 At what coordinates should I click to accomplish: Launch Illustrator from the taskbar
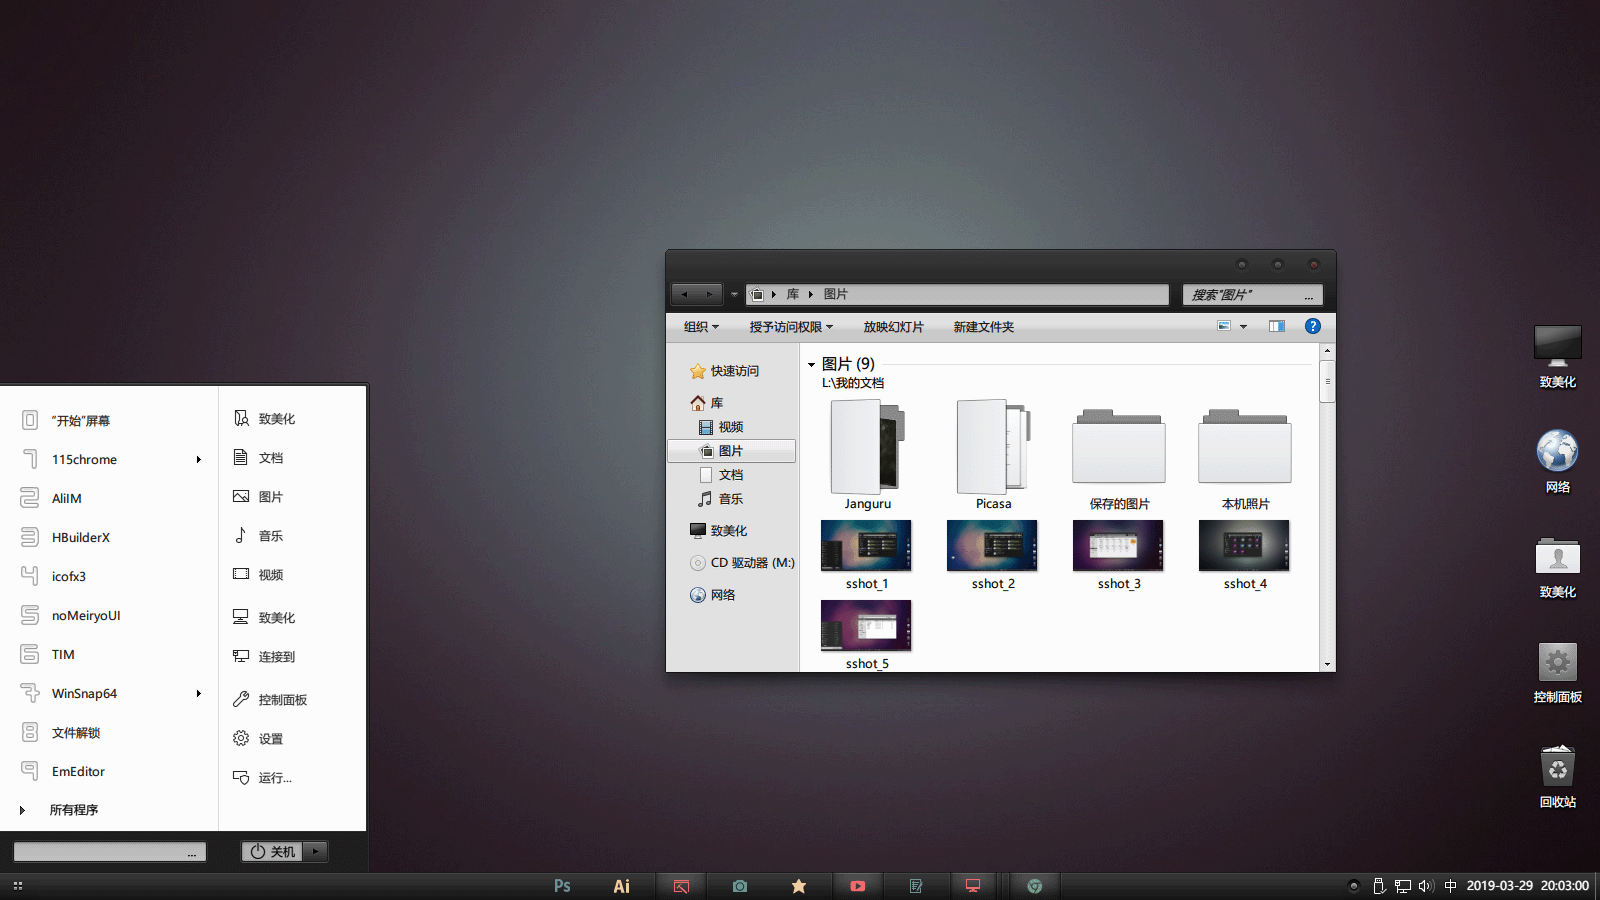pyautogui.click(x=621, y=886)
